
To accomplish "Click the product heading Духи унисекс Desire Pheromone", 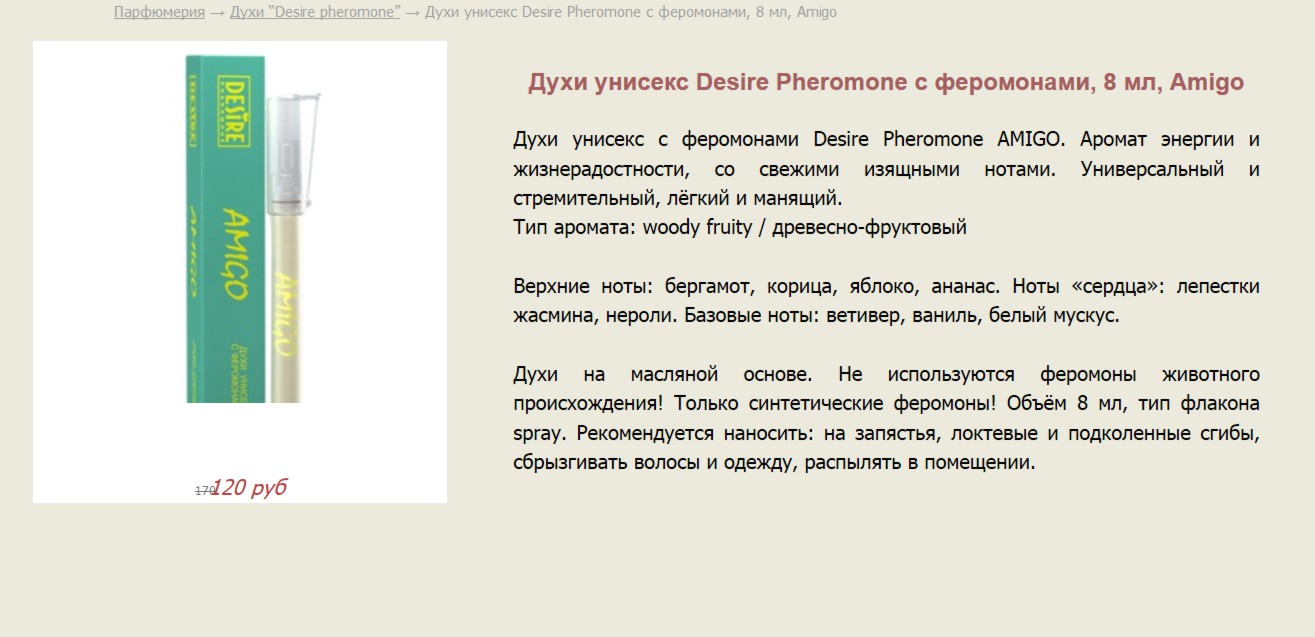I will coord(886,82).
